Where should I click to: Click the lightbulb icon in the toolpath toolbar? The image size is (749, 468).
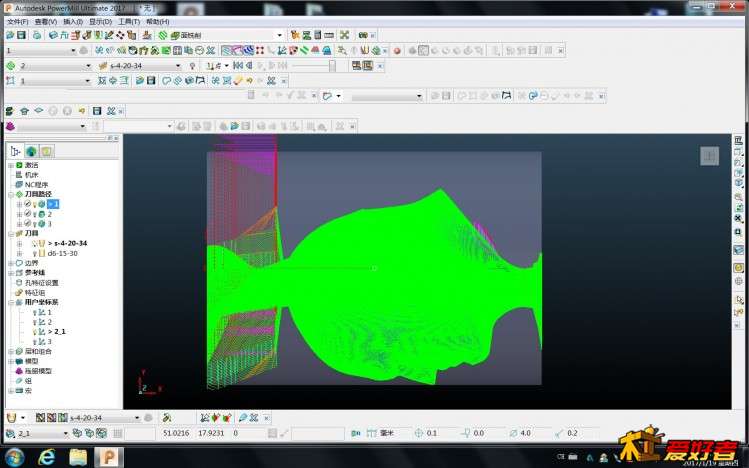point(193,65)
